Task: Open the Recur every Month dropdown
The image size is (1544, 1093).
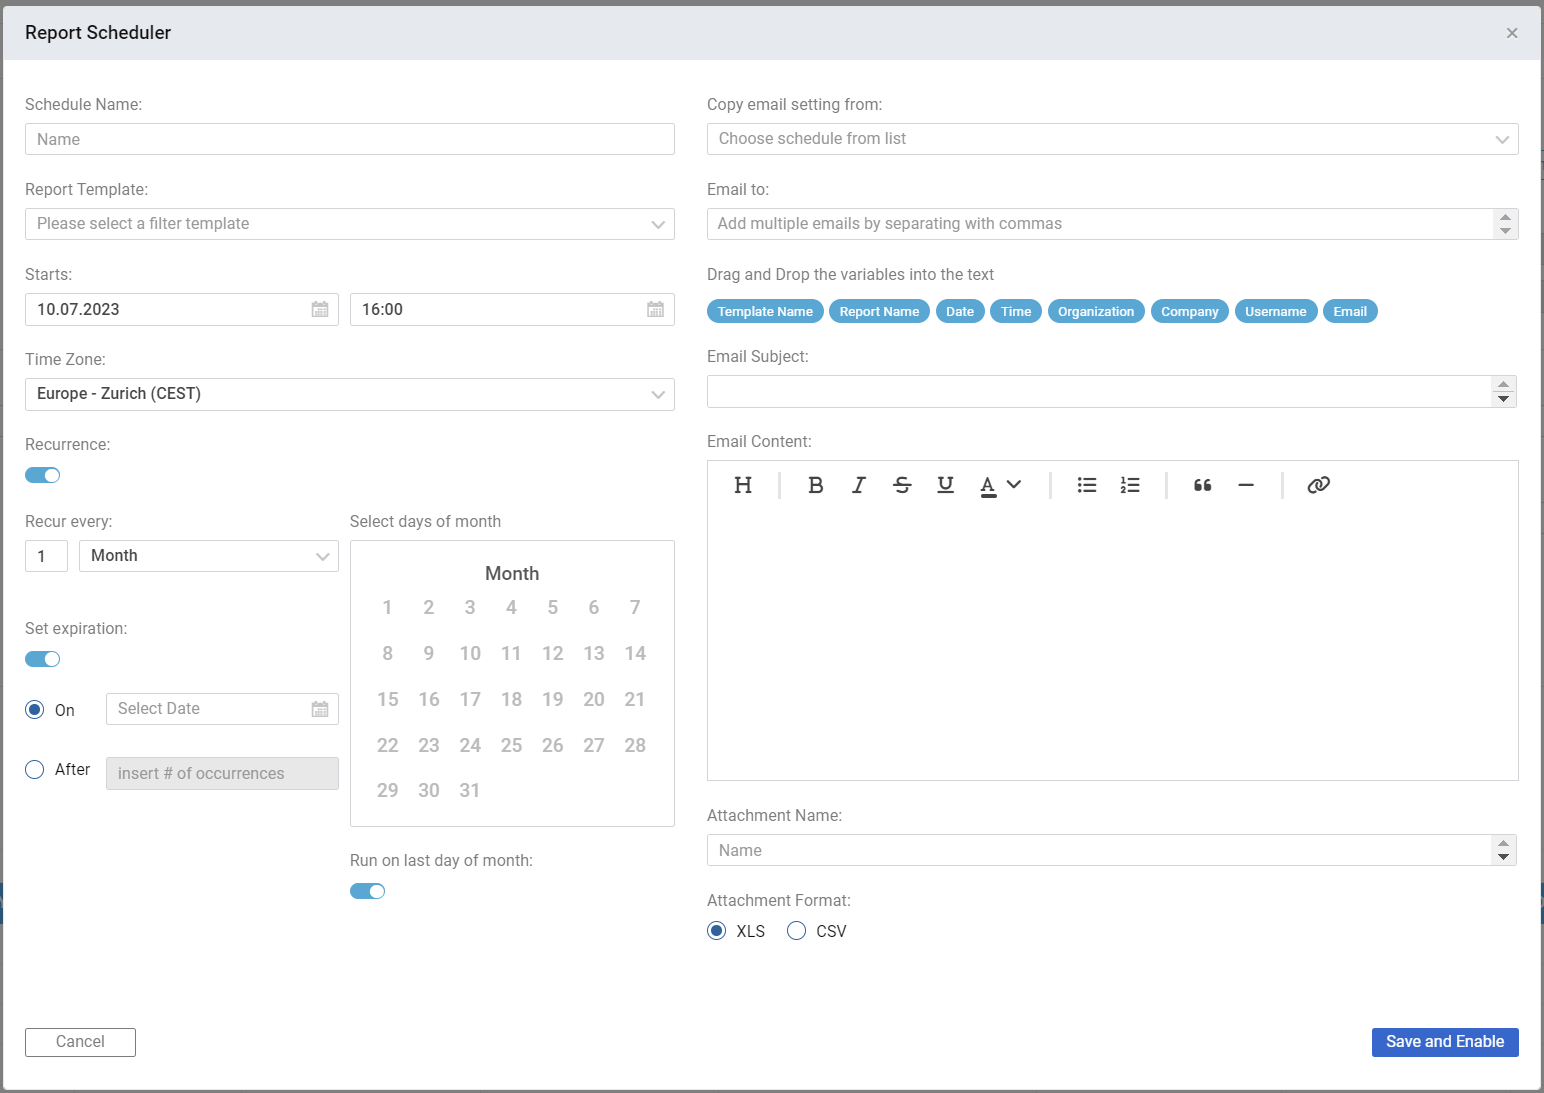Action: coord(209,556)
